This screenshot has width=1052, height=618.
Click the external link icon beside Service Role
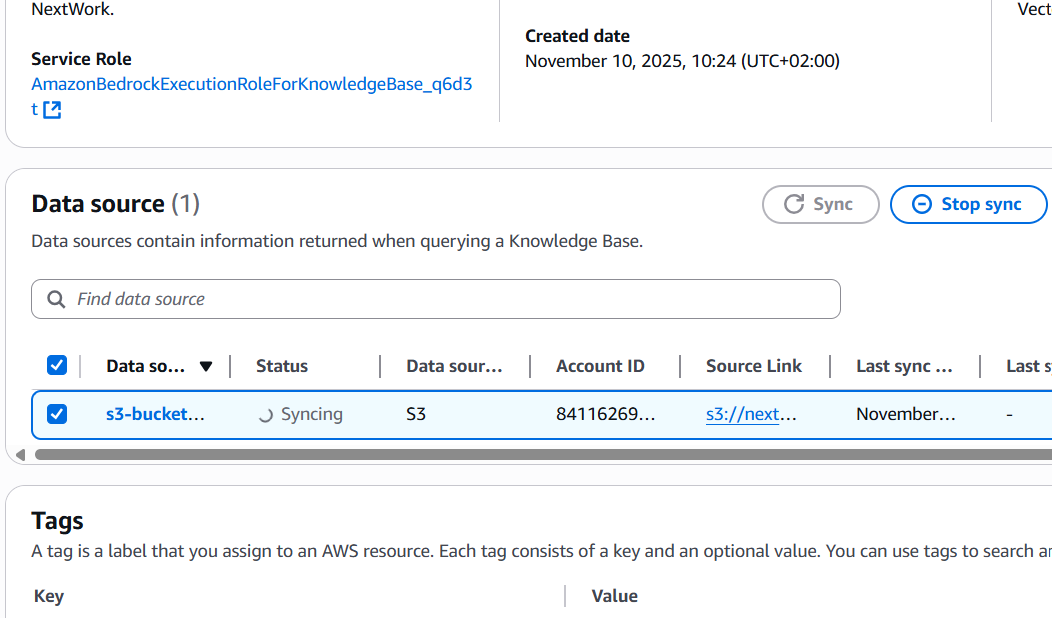click(52, 110)
